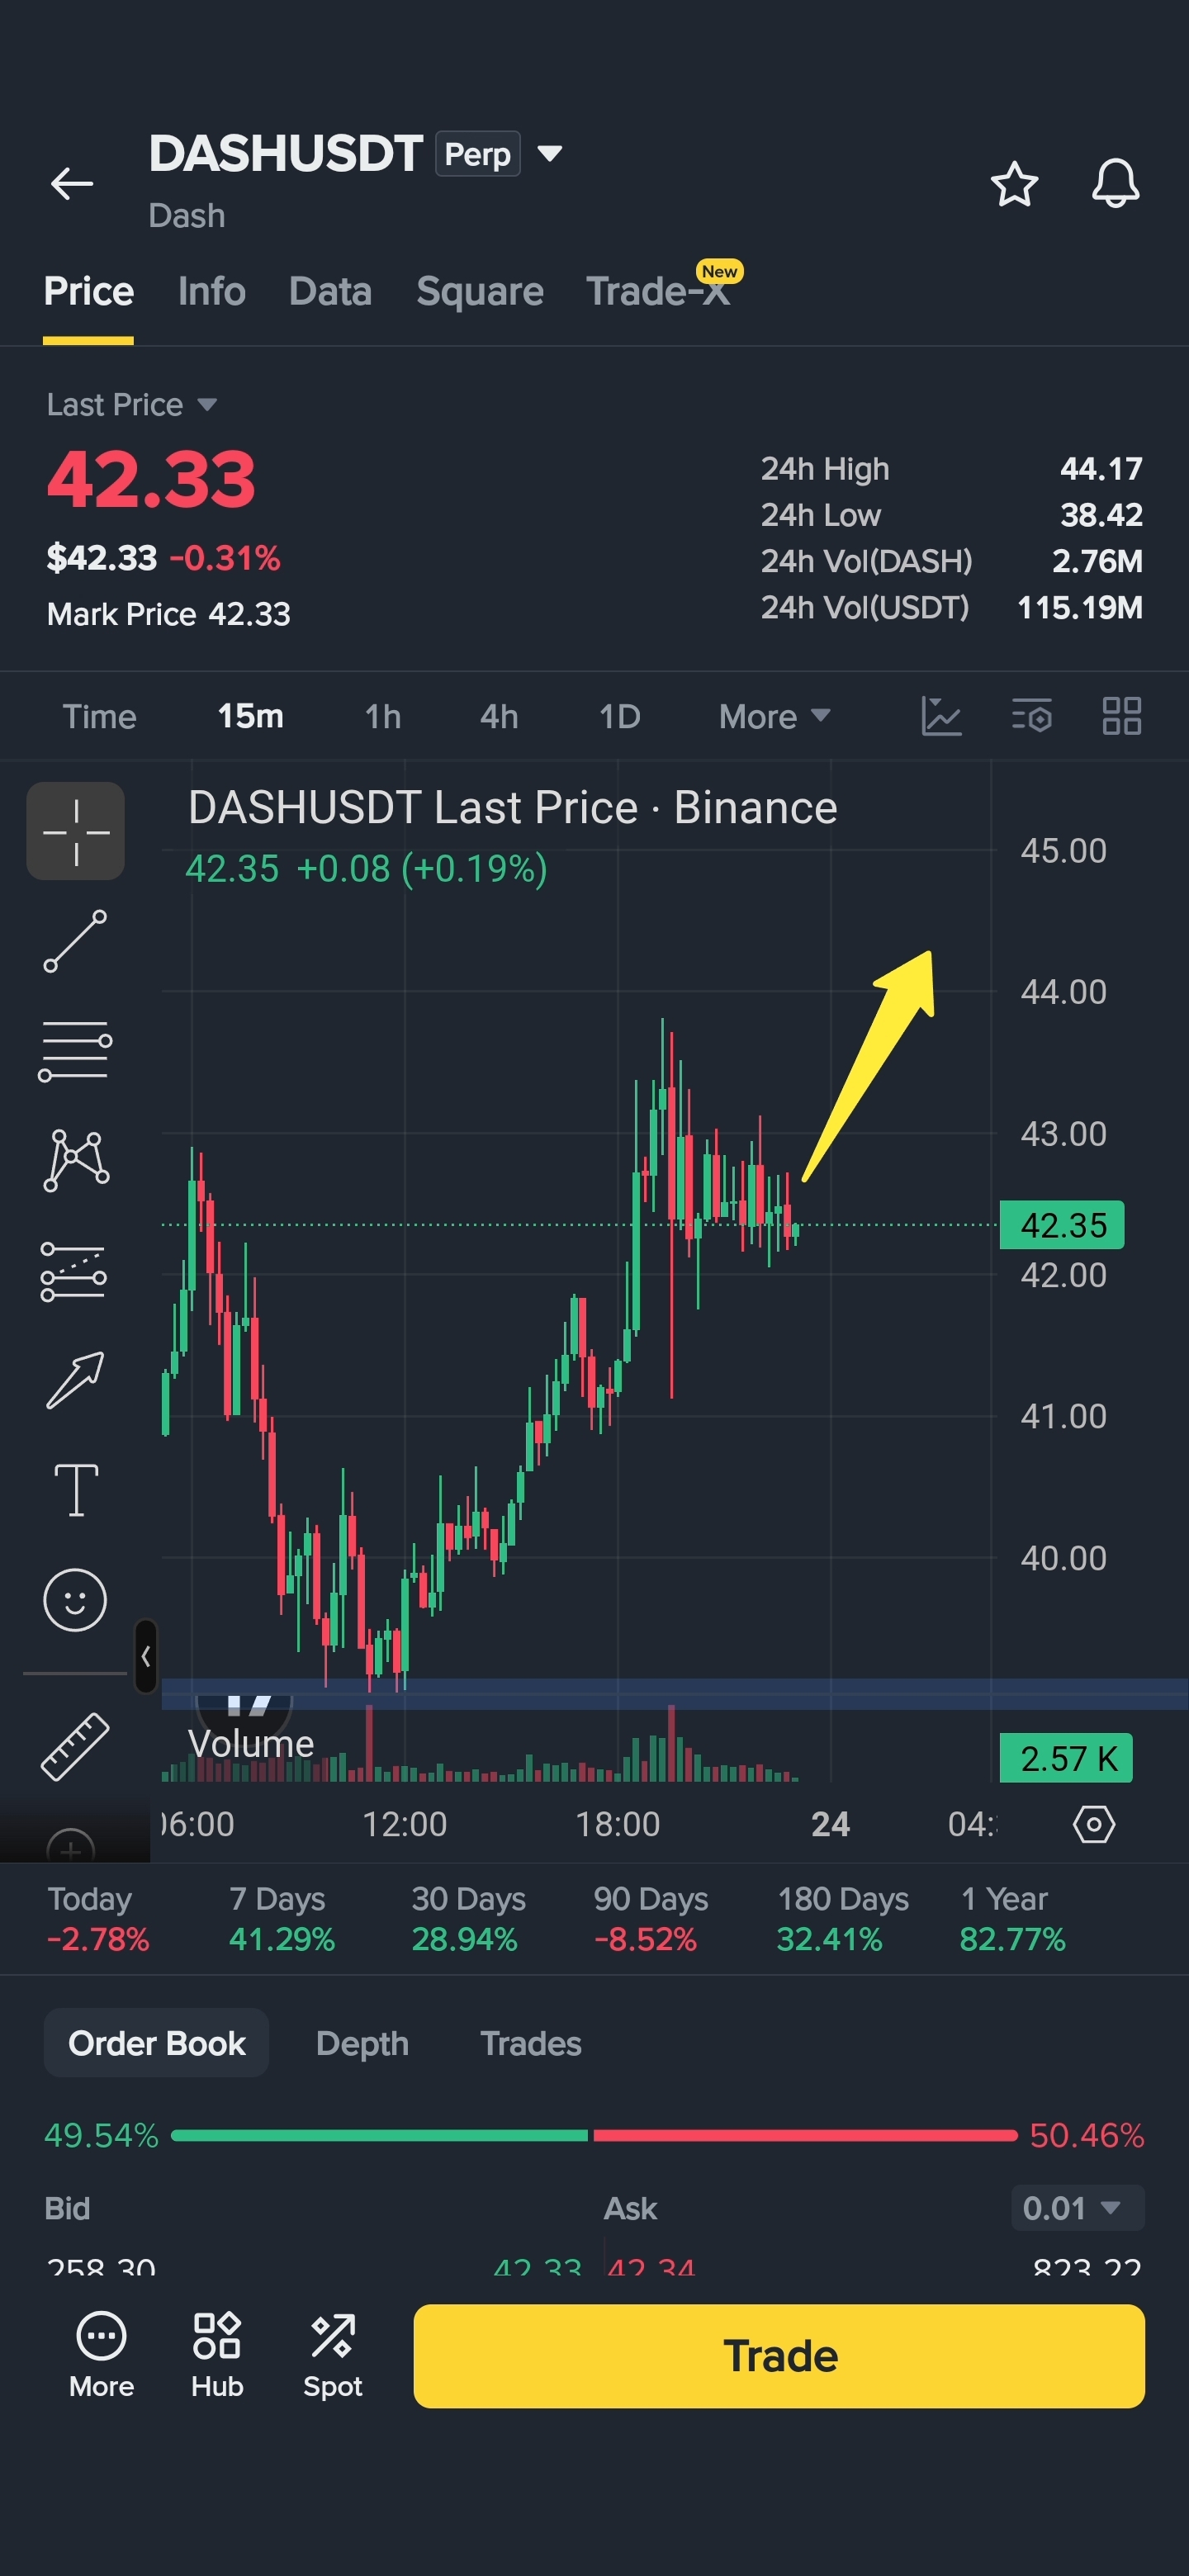Select the crosshair cursor tool
This screenshot has height=2576, width=1189.
(76, 831)
